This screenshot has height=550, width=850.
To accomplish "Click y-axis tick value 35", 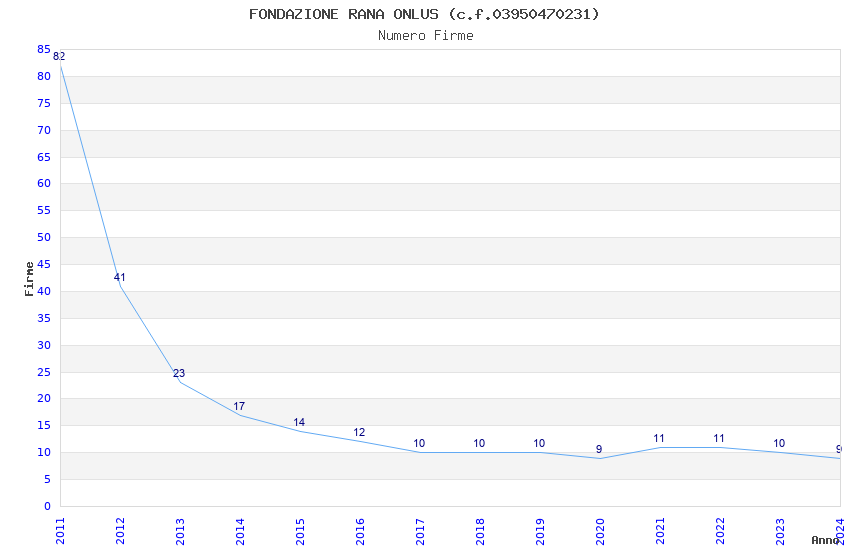I will [44, 318].
